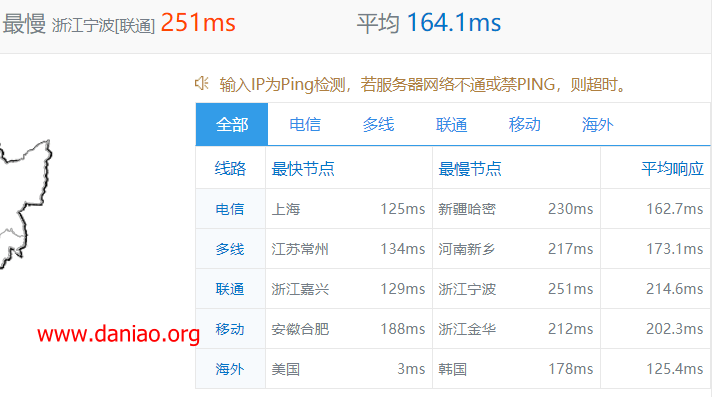Click the 最快节点 column header

click(303, 169)
